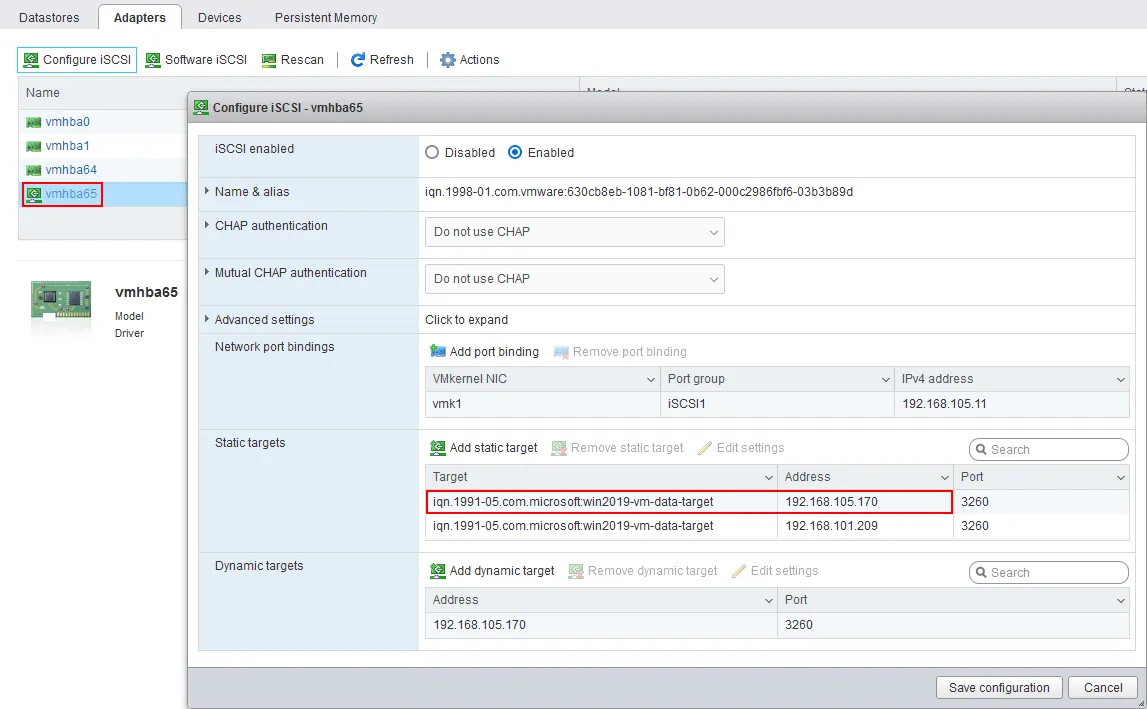Click Add static target
The image size is (1147, 709).
[x=483, y=447]
